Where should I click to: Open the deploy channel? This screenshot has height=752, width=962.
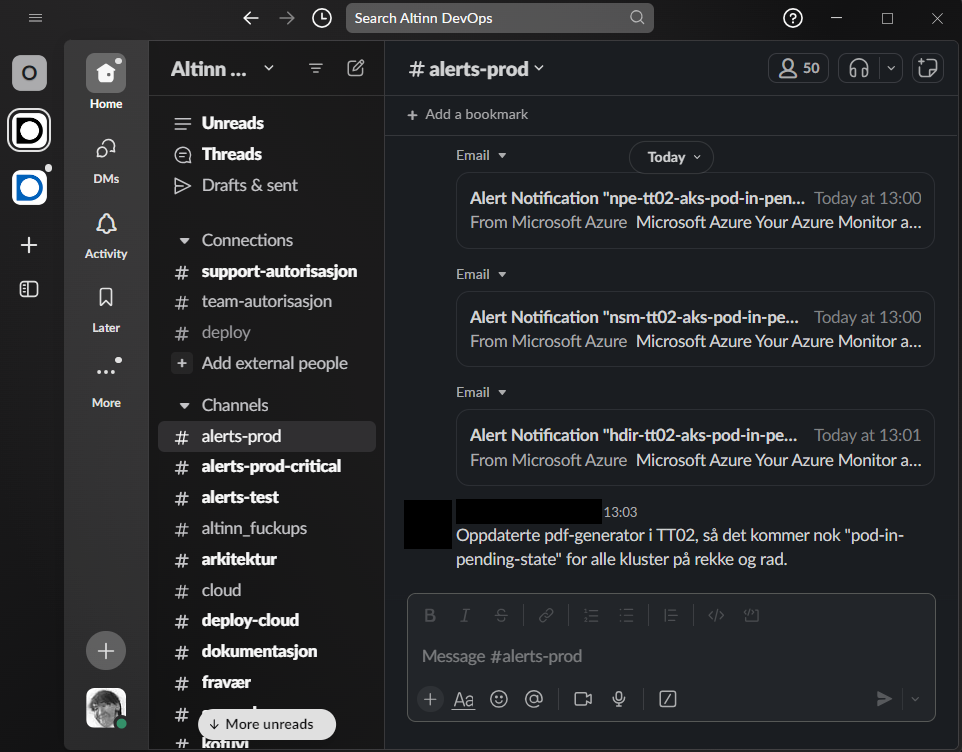coord(266,332)
